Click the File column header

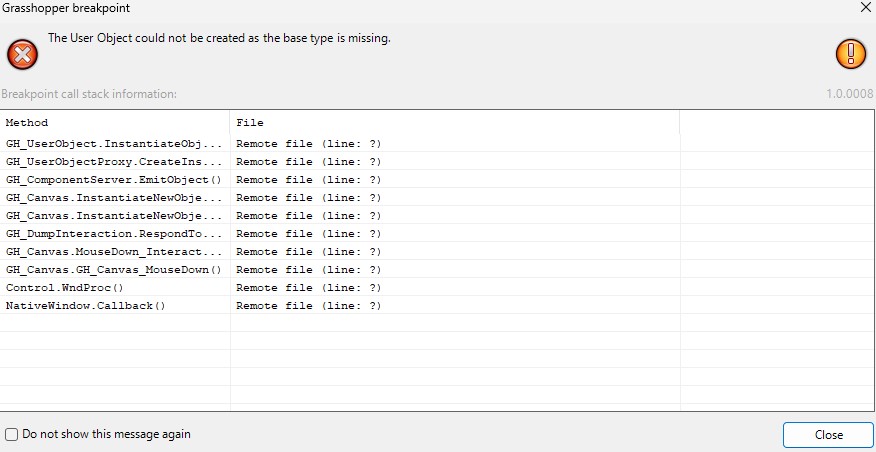pos(250,123)
